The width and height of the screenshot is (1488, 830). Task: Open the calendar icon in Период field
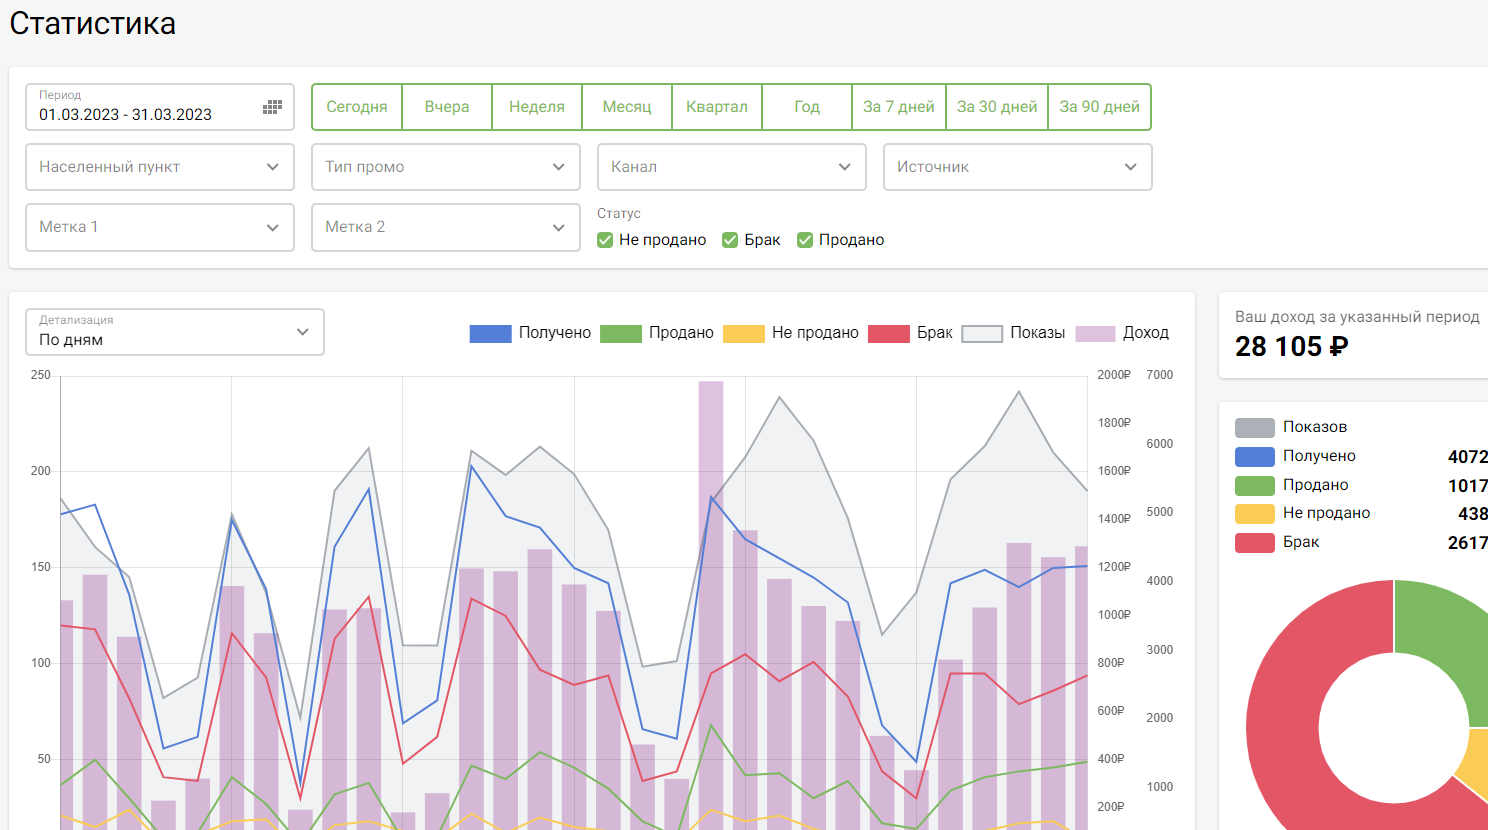(x=272, y=107)
